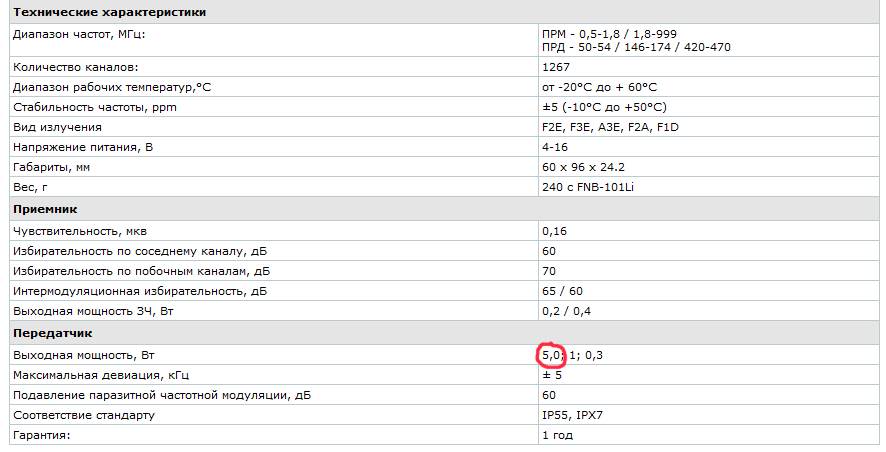Click the ±5 frequency stability value
The width and height of the screenshot is (886, 452).
tap(604, 106)
